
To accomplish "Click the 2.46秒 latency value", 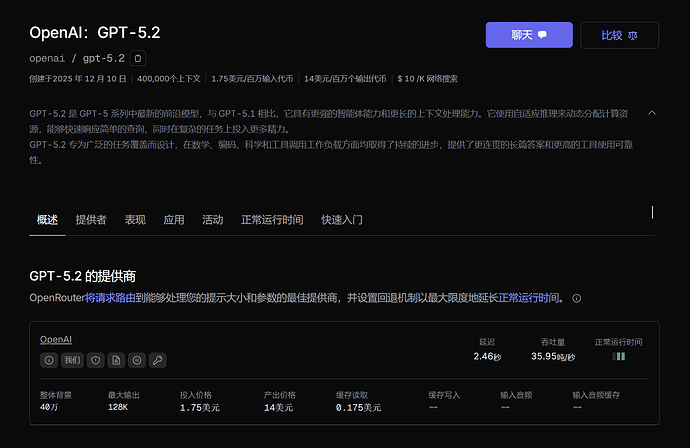I will [x=487, y=356].
